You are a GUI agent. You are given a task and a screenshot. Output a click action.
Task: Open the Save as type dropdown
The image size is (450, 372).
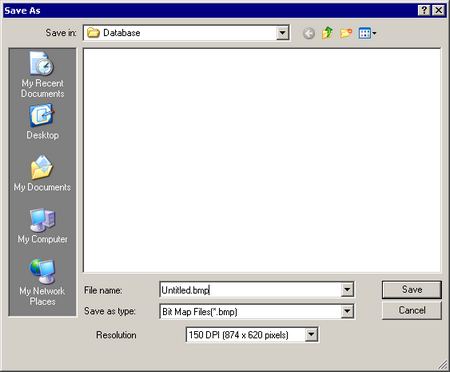(347, 311)
